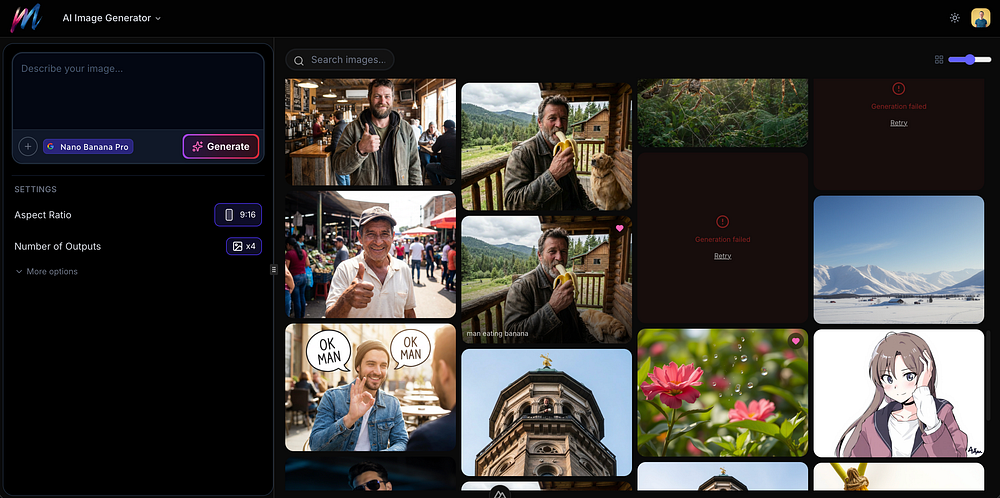The width and height of the screenshot is (1000, 498).
Task: Open top man eating banana image
Action: 547,147
